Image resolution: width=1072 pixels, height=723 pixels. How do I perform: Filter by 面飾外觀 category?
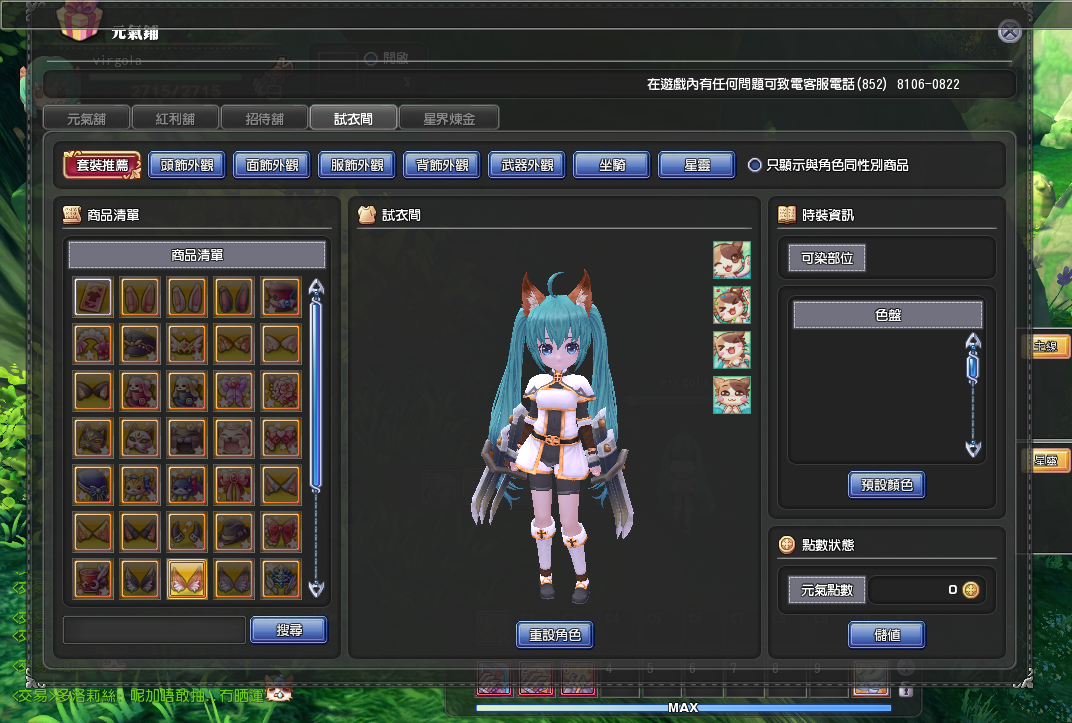coord(272,165)
